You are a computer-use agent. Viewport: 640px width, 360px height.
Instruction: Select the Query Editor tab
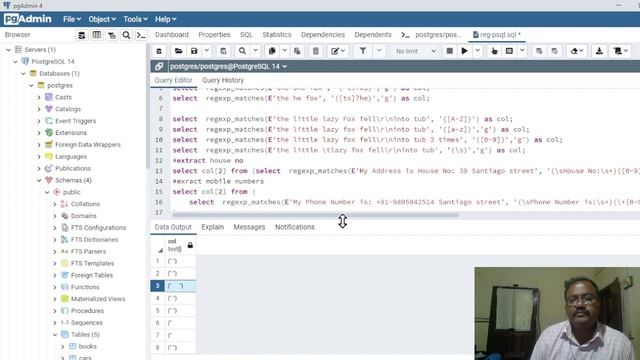tap(173, 80)
